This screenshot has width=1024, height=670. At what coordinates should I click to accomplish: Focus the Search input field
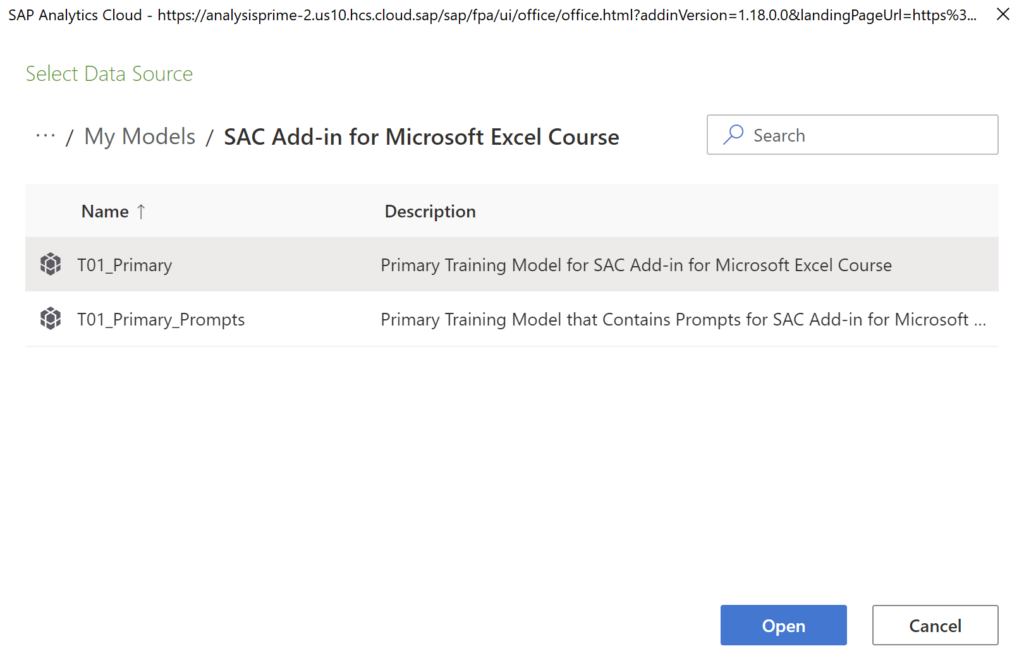tap(852, 135)
